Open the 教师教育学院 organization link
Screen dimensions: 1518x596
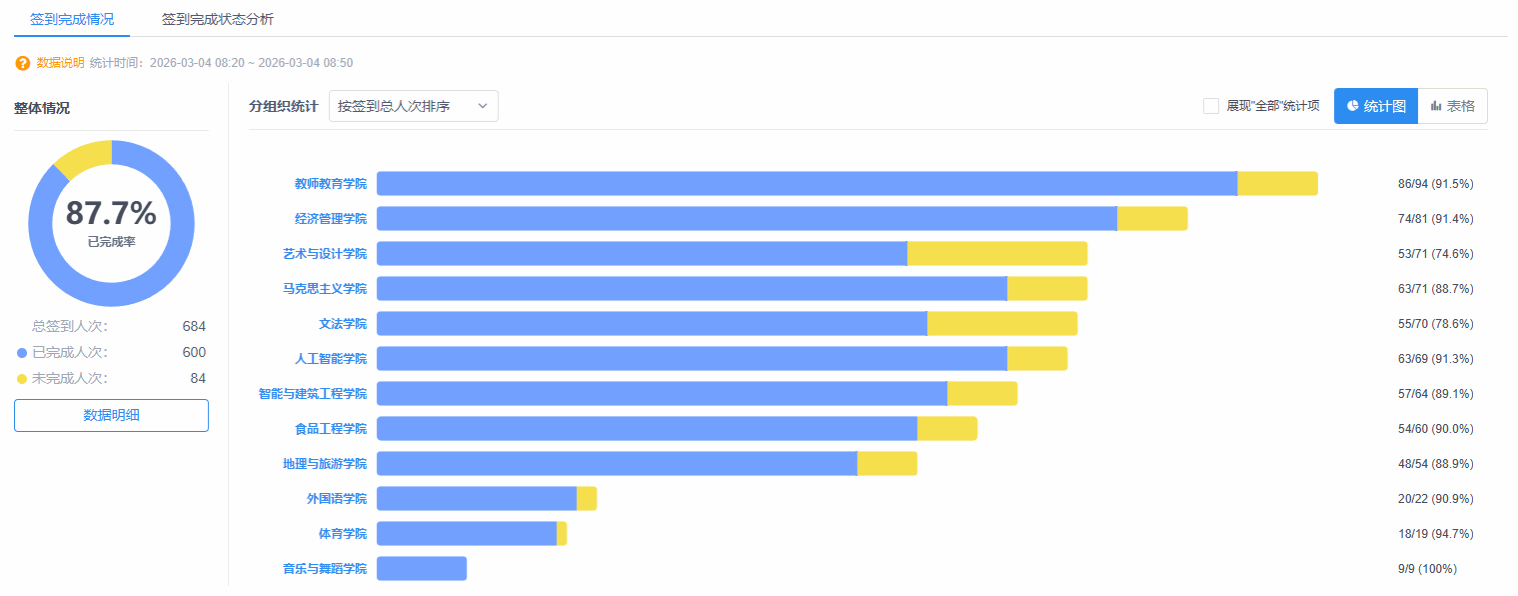(x=330, y=184)
